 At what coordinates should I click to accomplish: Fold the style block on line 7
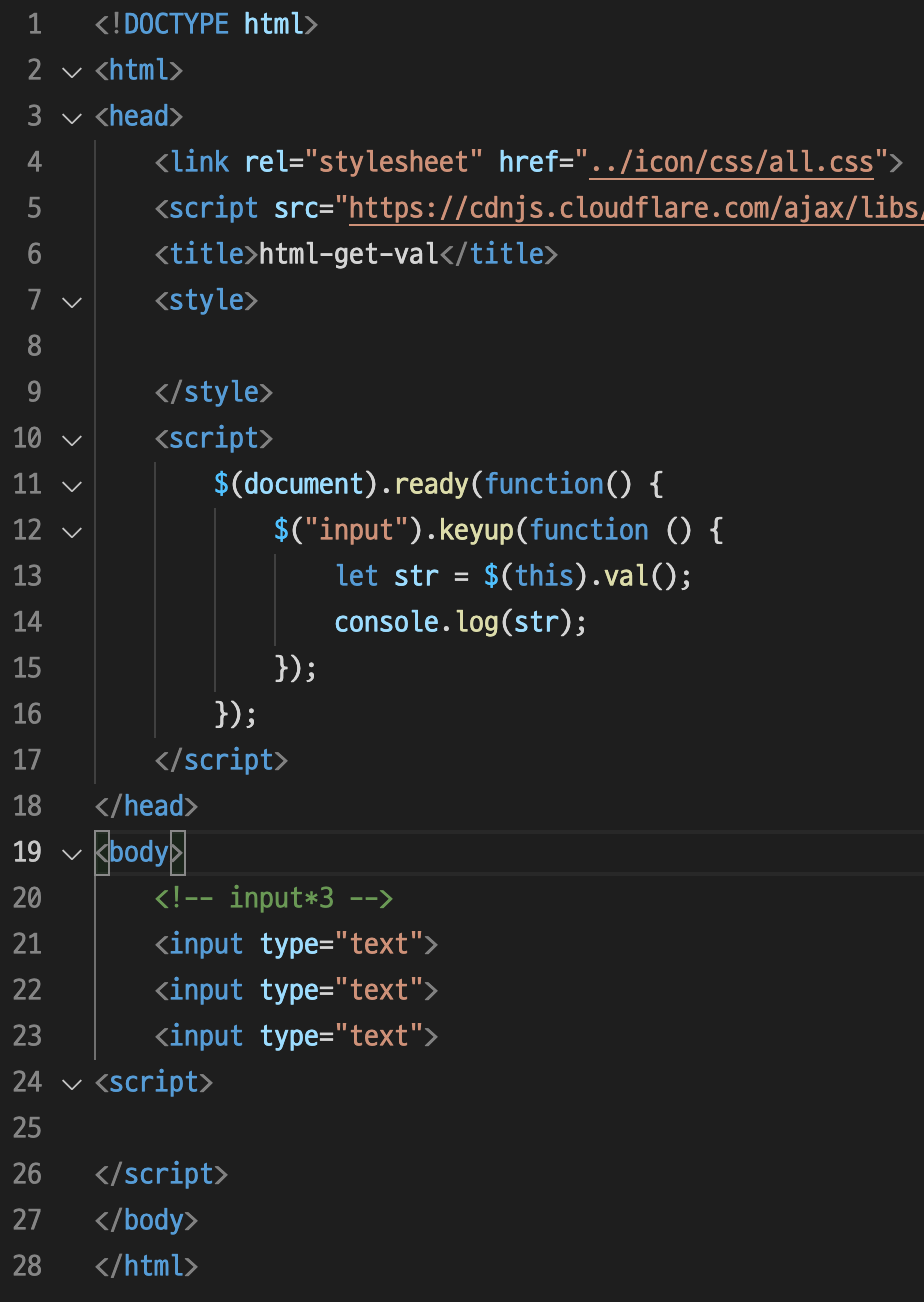[71, 301]
